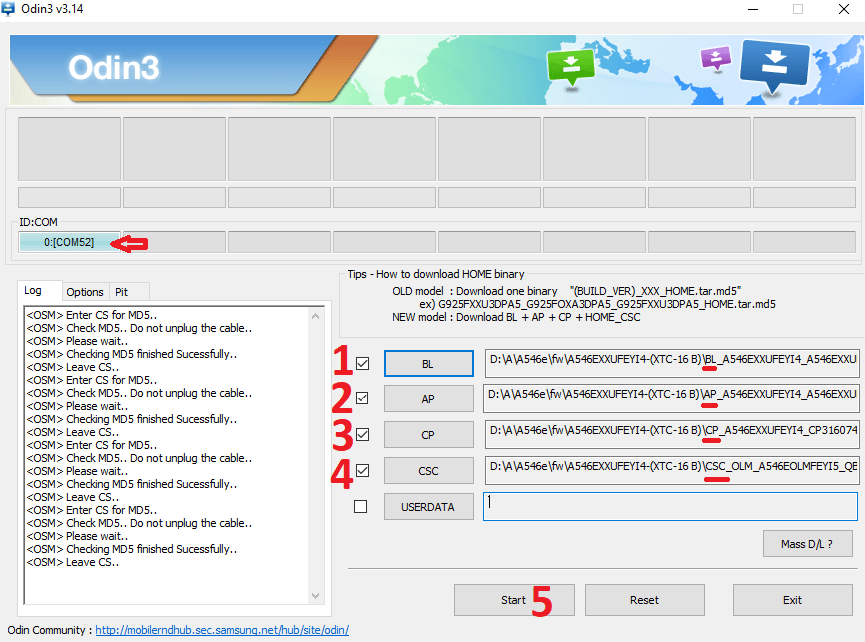
Task: Enable the USERDATA checkbox
Action: [361, 507]
